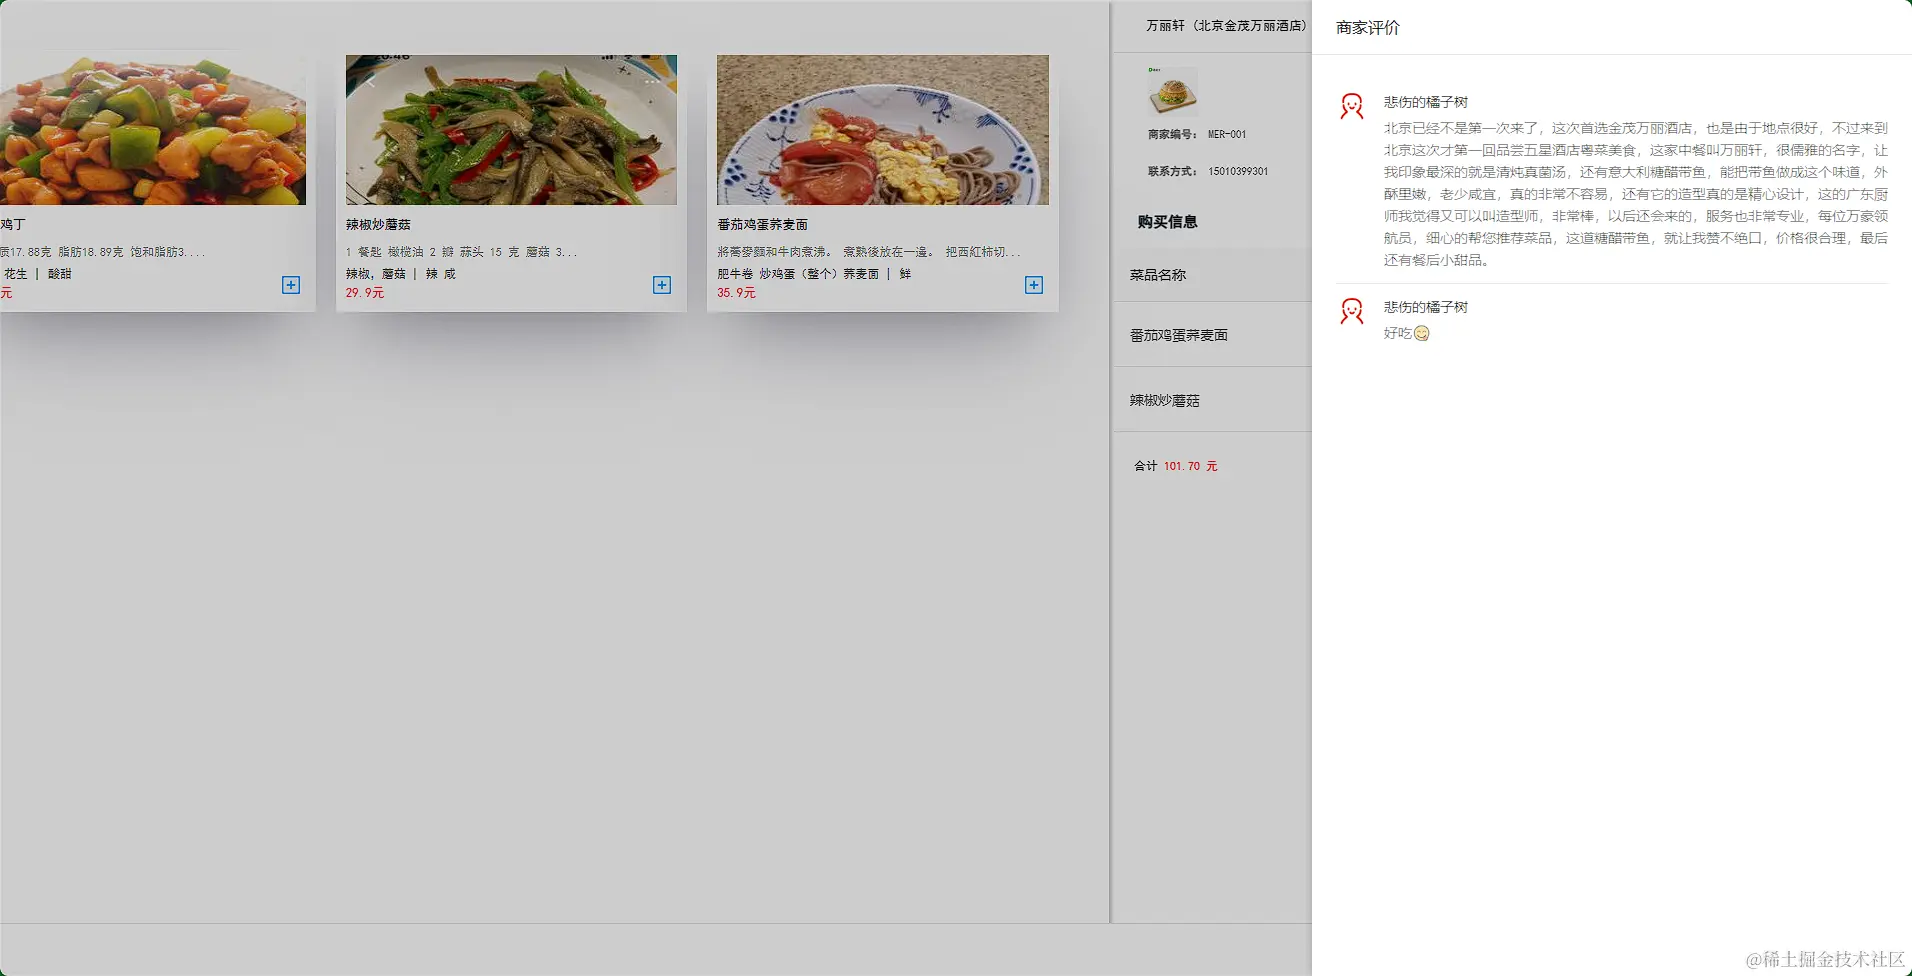Click the 35.9元 price

[736, 293]
